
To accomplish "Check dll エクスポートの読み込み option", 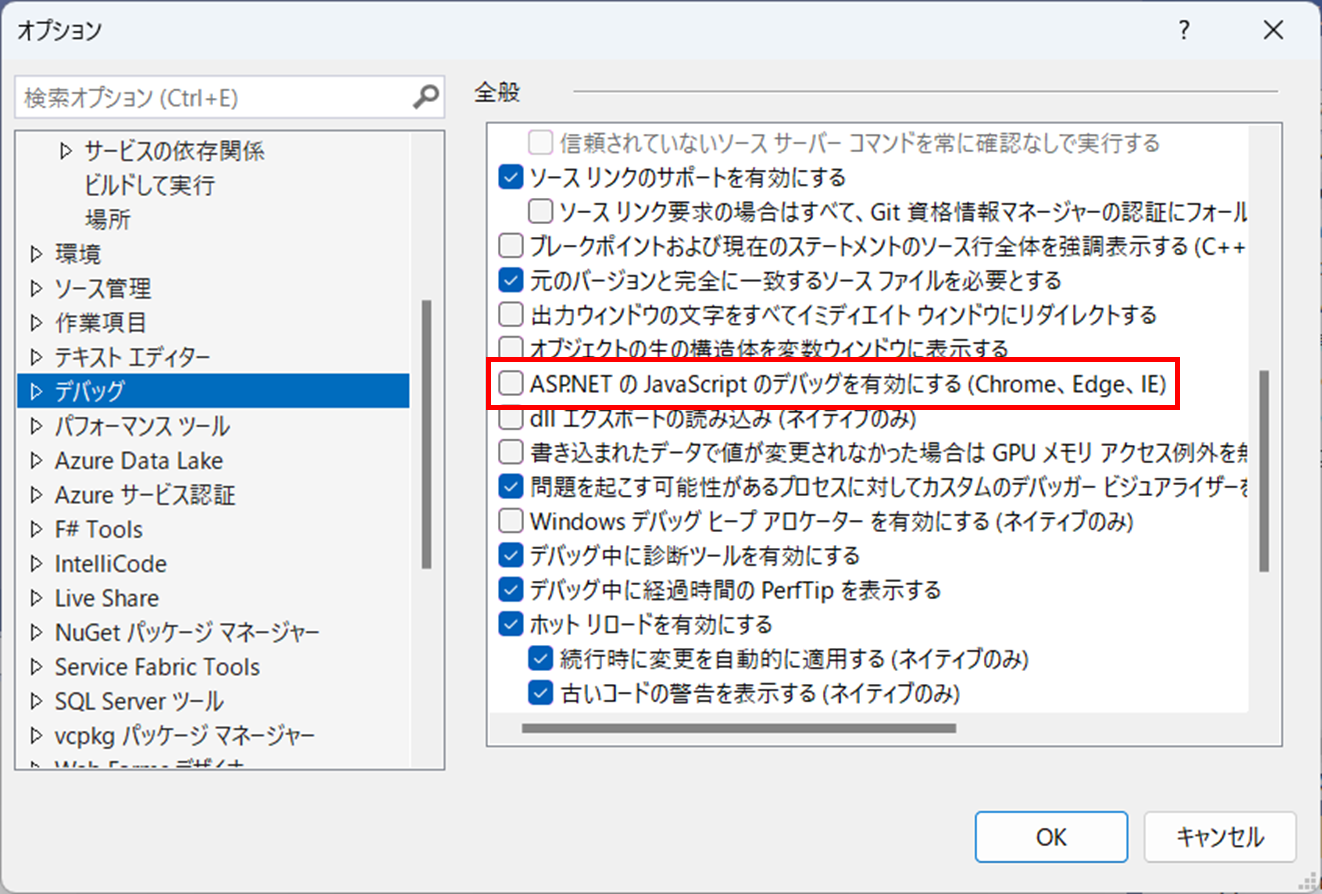I will click(511, 418).
